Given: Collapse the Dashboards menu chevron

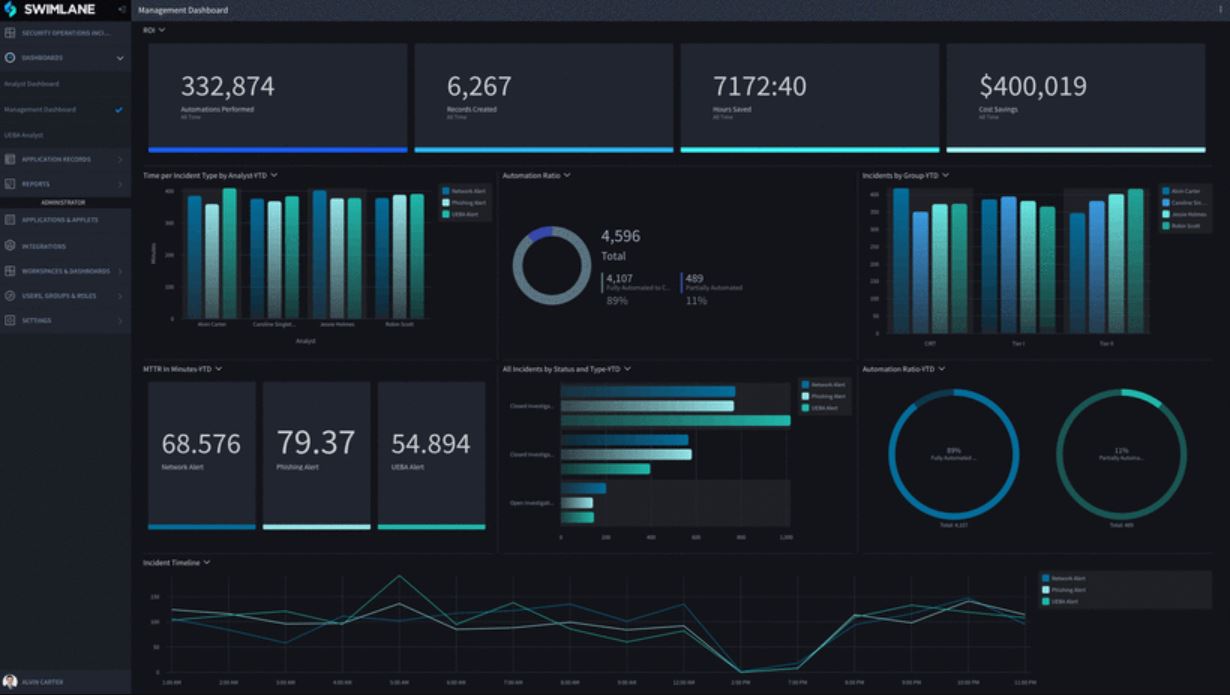Looking at the screenshot, I should pos(120,58).
